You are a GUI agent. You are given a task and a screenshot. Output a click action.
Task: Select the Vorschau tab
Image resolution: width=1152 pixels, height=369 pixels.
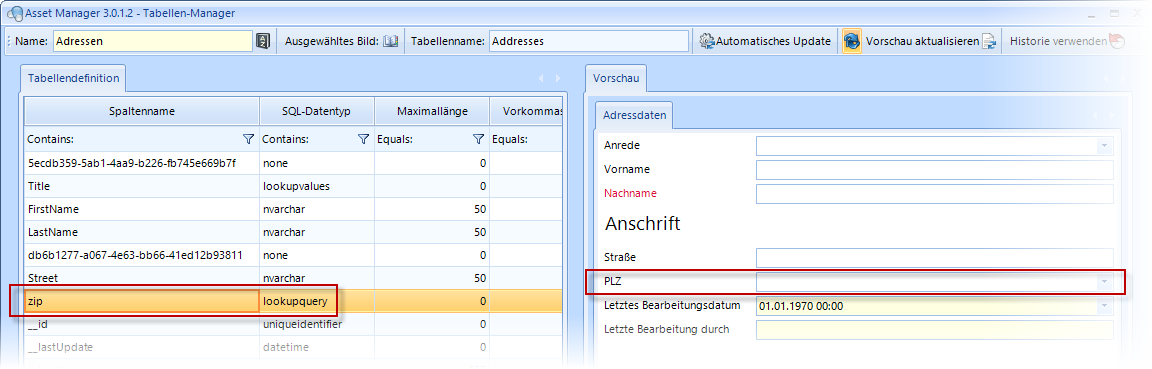616,78
